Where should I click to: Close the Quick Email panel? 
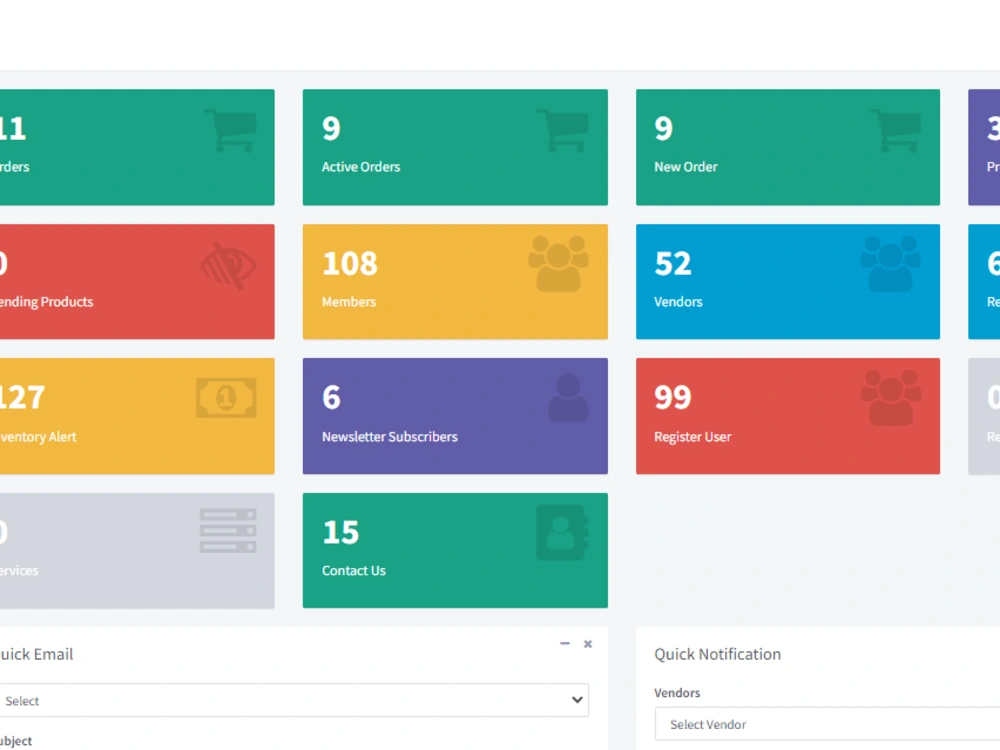pyautogui.click(x=588, y=644)
